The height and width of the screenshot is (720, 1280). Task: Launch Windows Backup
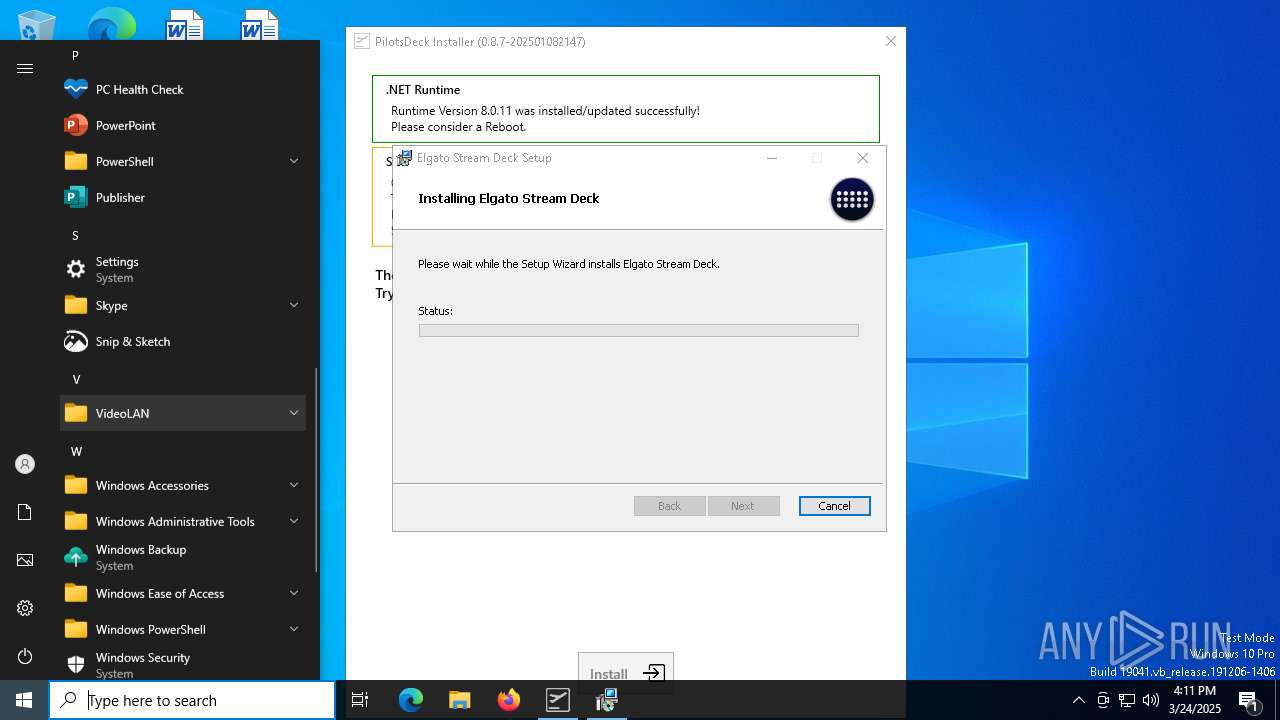pos(183,557)
